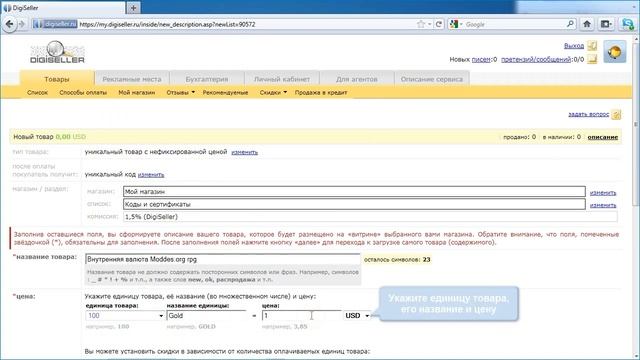Switch to the Бухгалтерия tab
This screenshot has width=640, height=360.
tap(207, 79)
